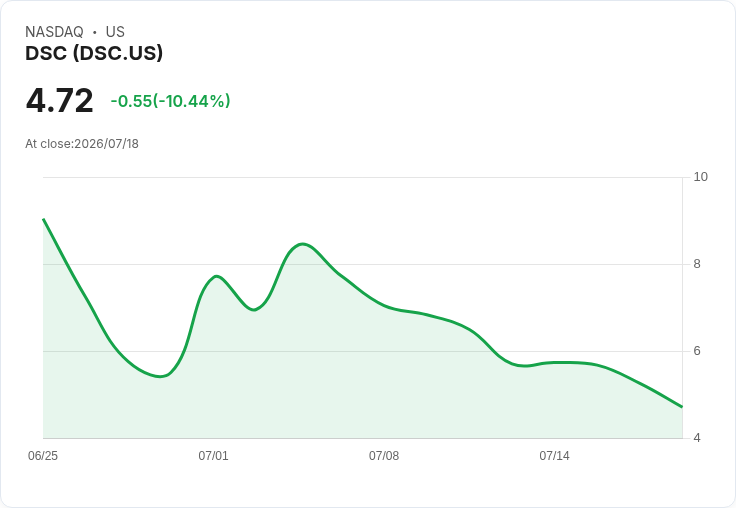736x508 pixels.
Task: Click the 10 y-axis price label
Action: [700, 177]
